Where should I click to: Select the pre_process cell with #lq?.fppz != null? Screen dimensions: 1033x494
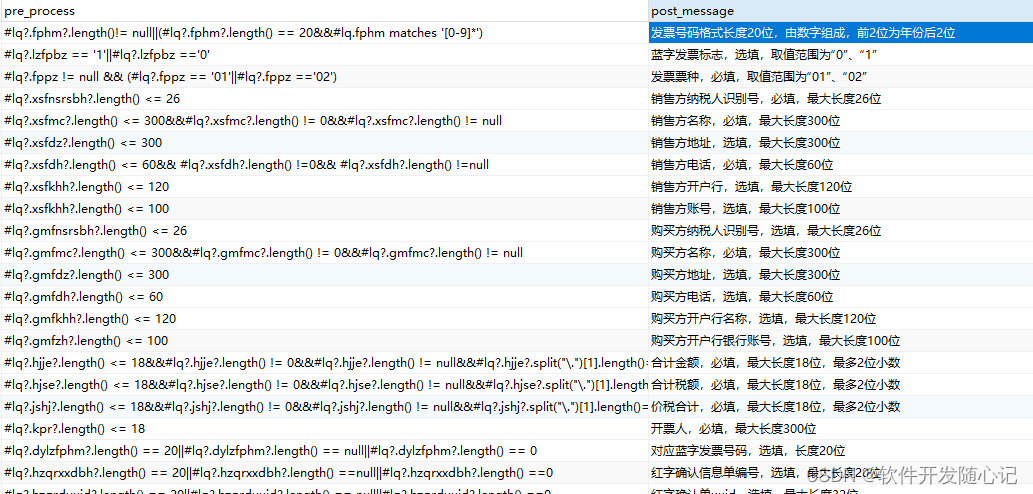[324, 77]
